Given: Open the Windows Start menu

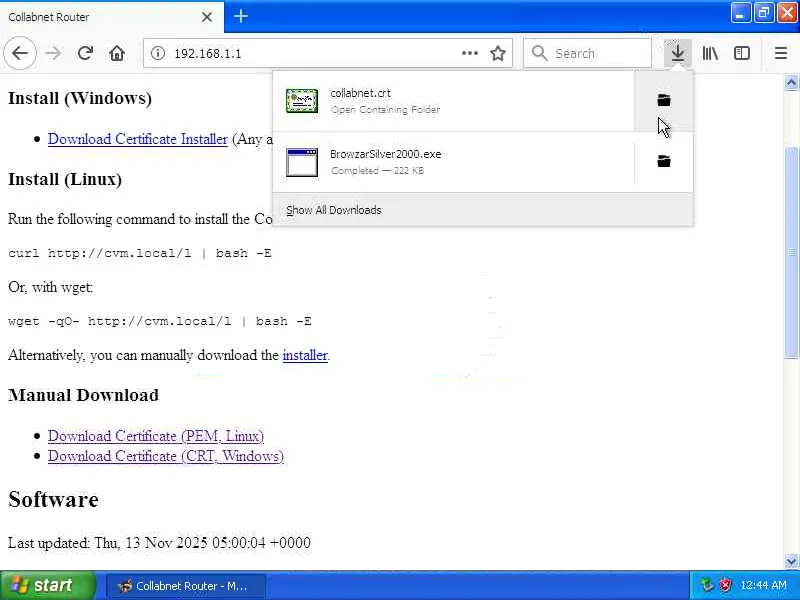Looking at the screenshot, I should coord(47,585).
